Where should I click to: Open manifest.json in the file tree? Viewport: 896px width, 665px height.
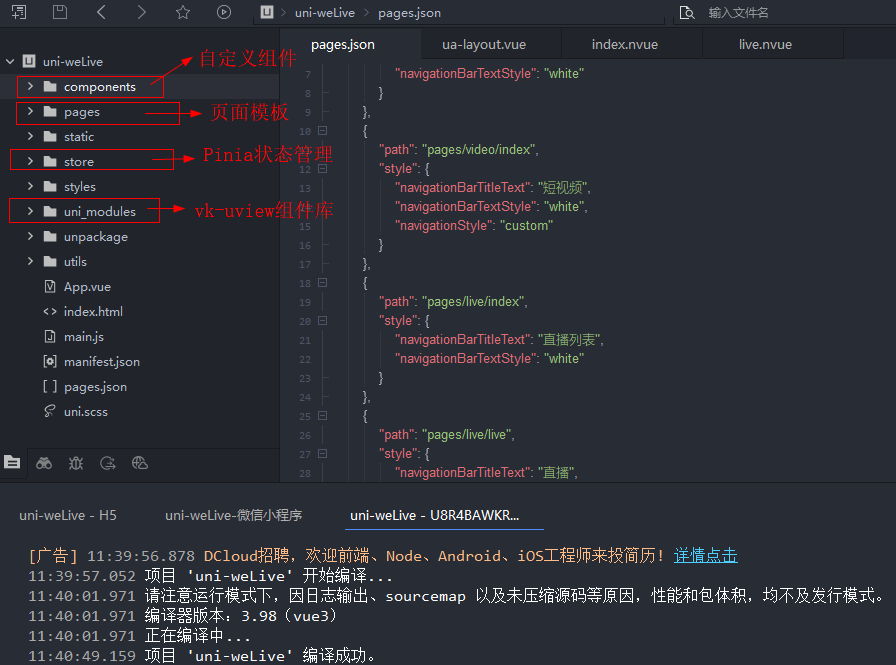point(101,362)
